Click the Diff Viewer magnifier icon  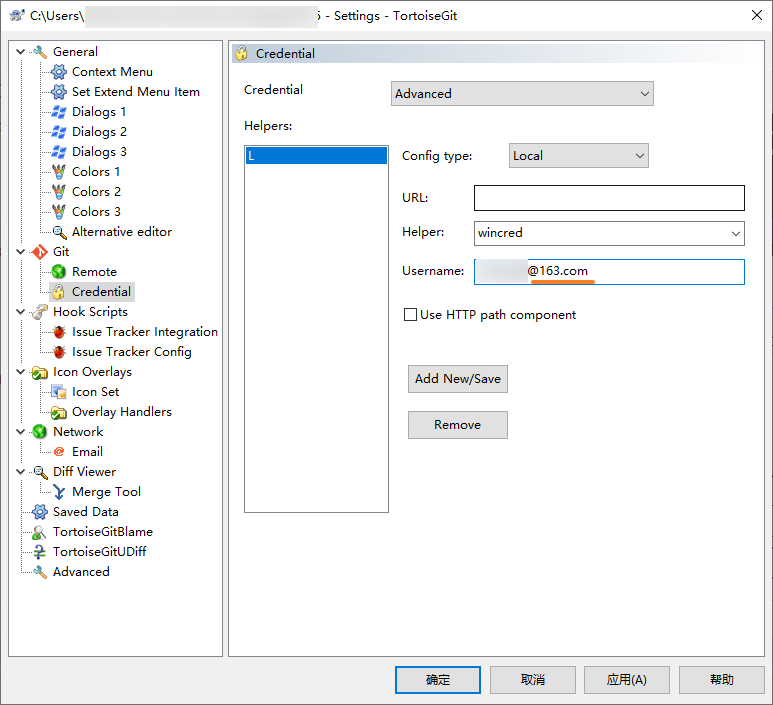(x=39, y=472)
